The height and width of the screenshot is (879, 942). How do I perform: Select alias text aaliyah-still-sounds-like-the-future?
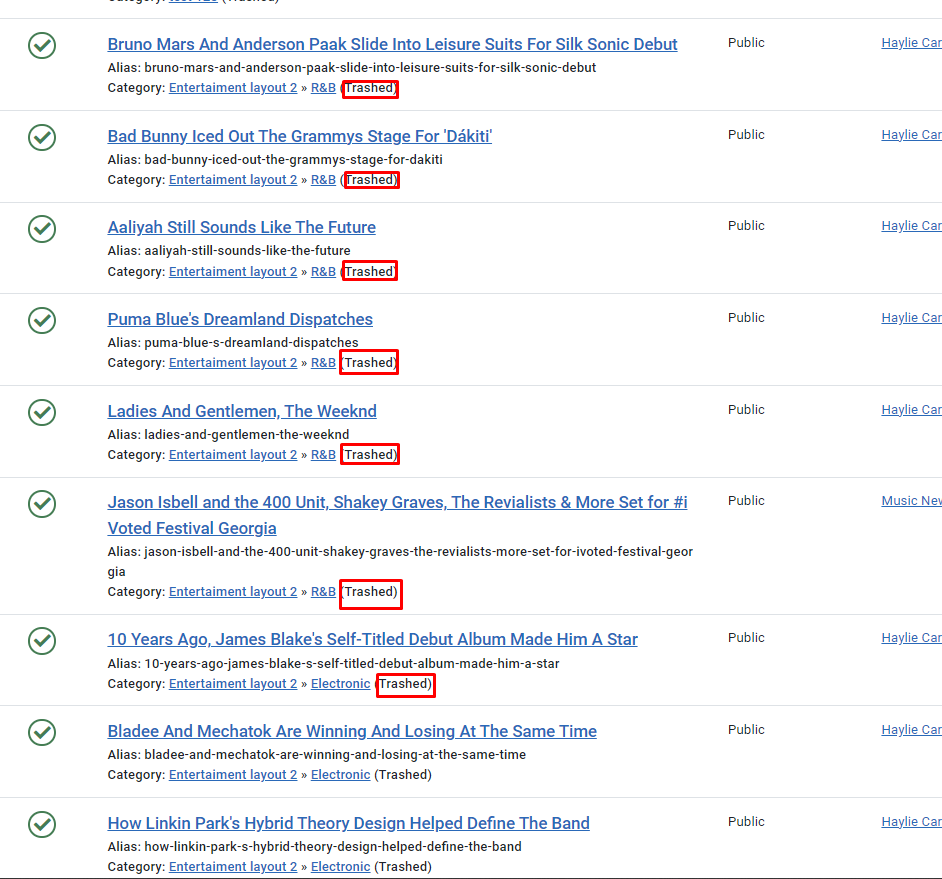click(x=248, y=250)
